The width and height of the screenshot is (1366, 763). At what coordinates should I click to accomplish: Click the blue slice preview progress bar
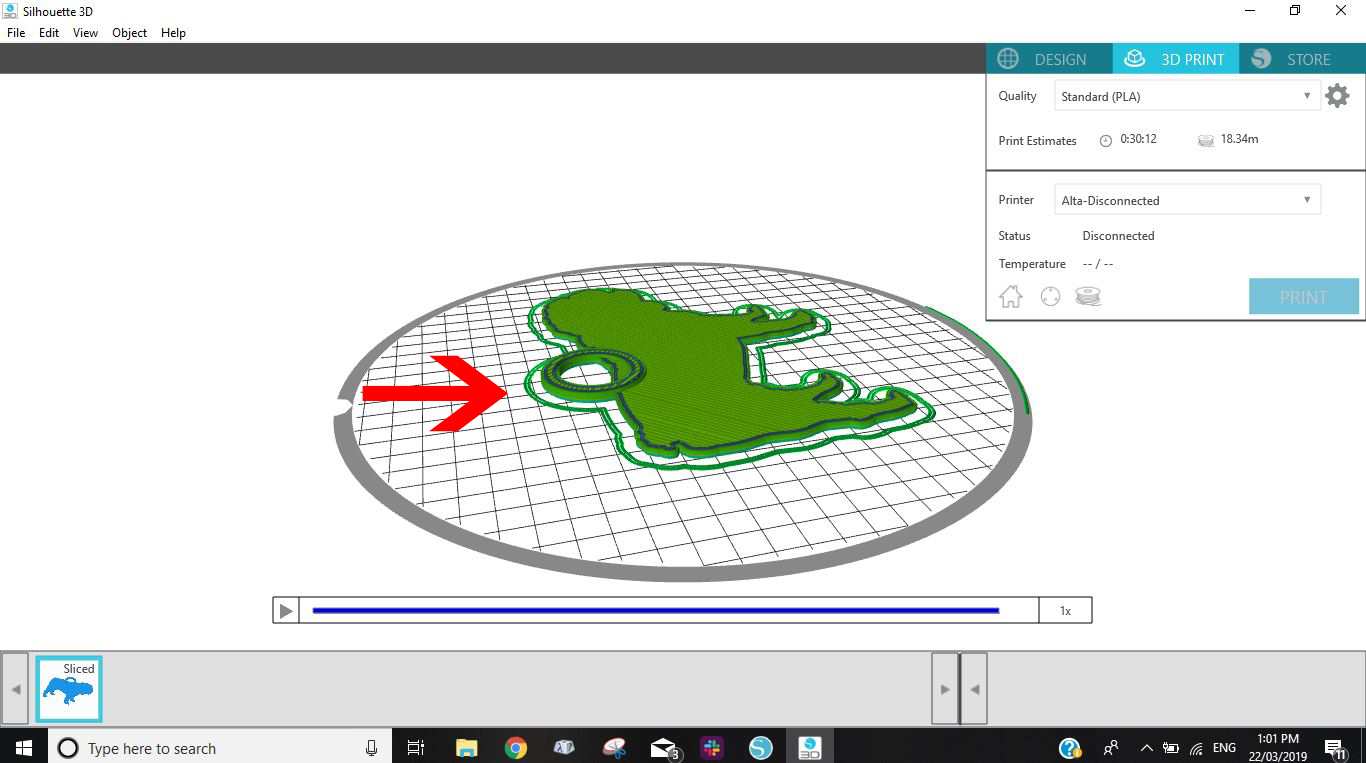656,610
